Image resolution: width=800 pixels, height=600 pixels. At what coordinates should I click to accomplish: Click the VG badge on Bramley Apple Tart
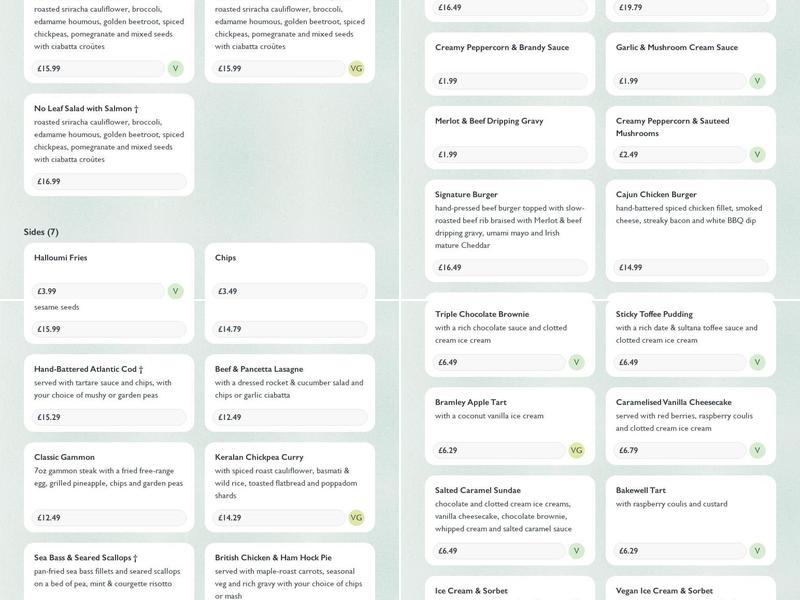(576, 451)
